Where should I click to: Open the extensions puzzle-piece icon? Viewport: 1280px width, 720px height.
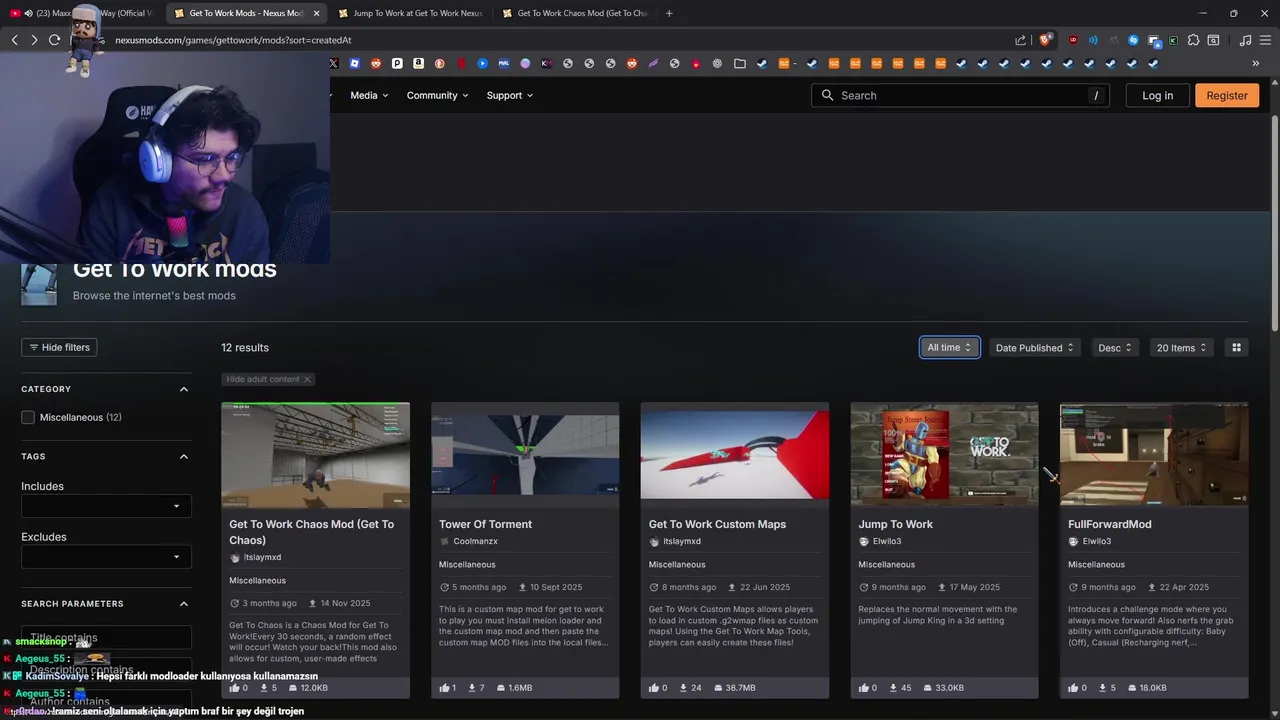[1193, 40]
